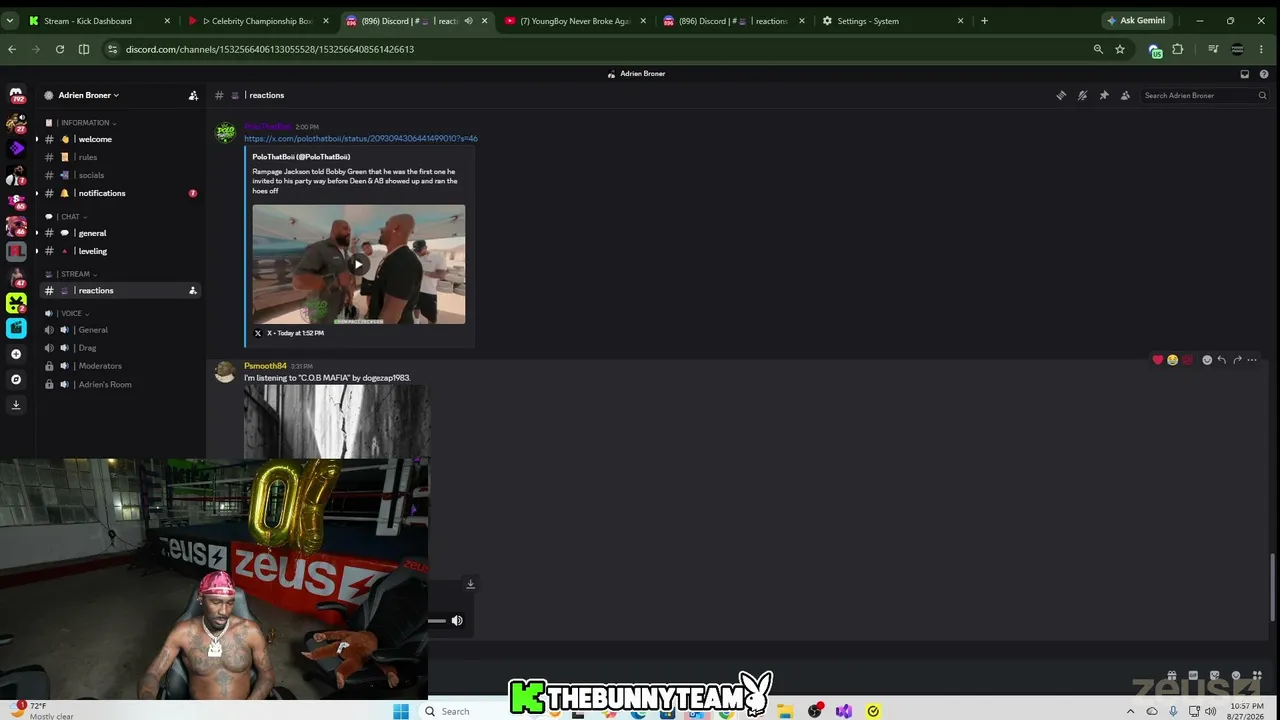Open more options for Psmooth84's message
The height and width of the screenshot is (720, 1280).
pyautogui.click(x=1252, y=360)
